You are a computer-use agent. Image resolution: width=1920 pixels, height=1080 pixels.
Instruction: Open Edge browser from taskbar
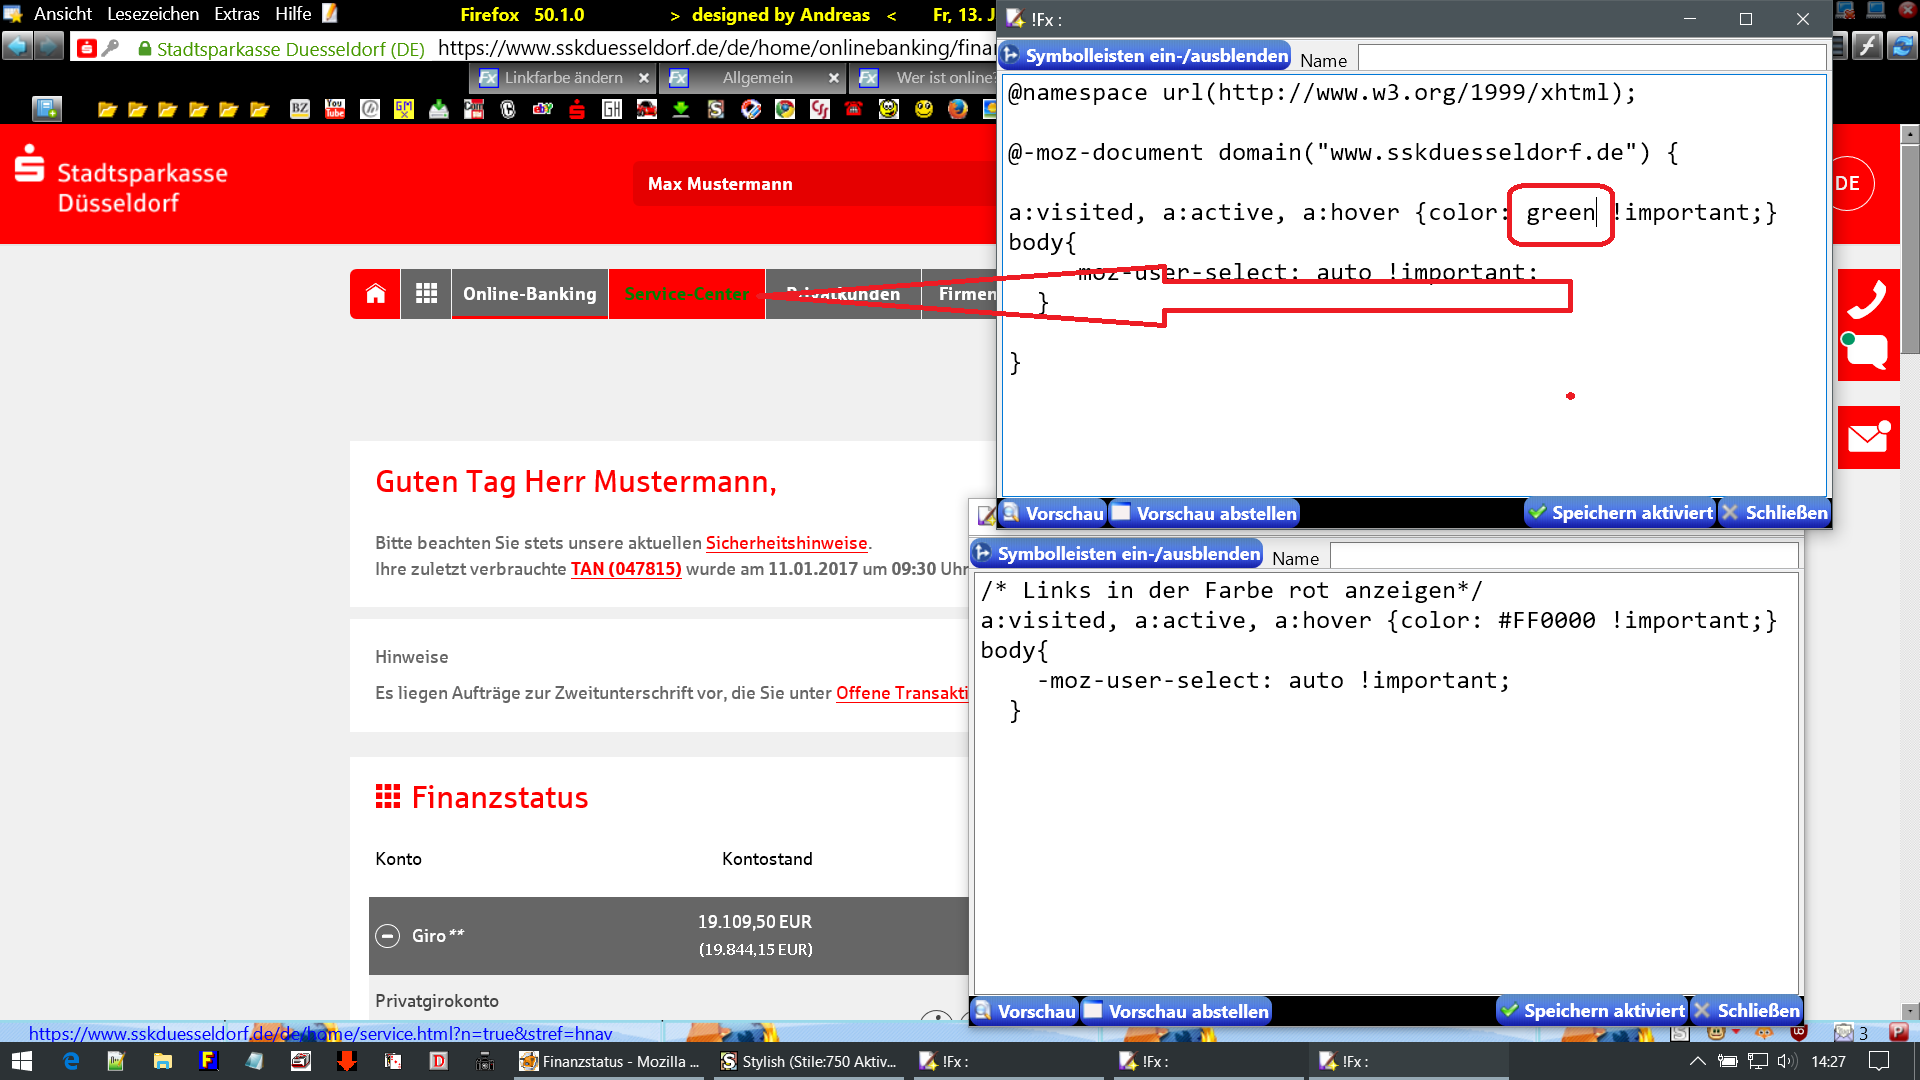point(71,1061)
